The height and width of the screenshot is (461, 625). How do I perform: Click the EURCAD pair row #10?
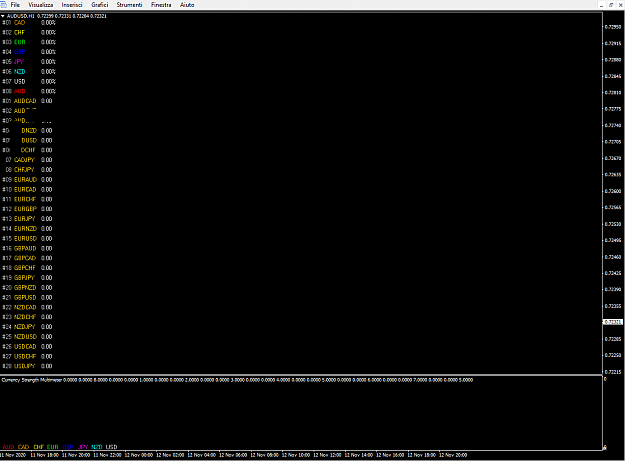27,189
